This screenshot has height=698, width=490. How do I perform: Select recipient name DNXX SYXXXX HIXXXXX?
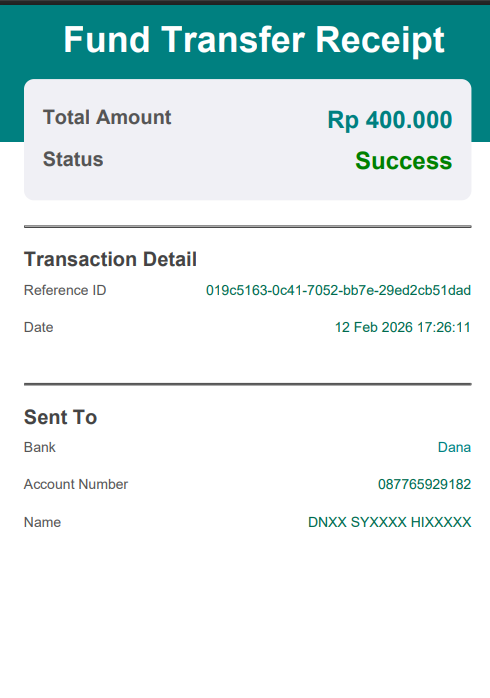click(389, 522)
